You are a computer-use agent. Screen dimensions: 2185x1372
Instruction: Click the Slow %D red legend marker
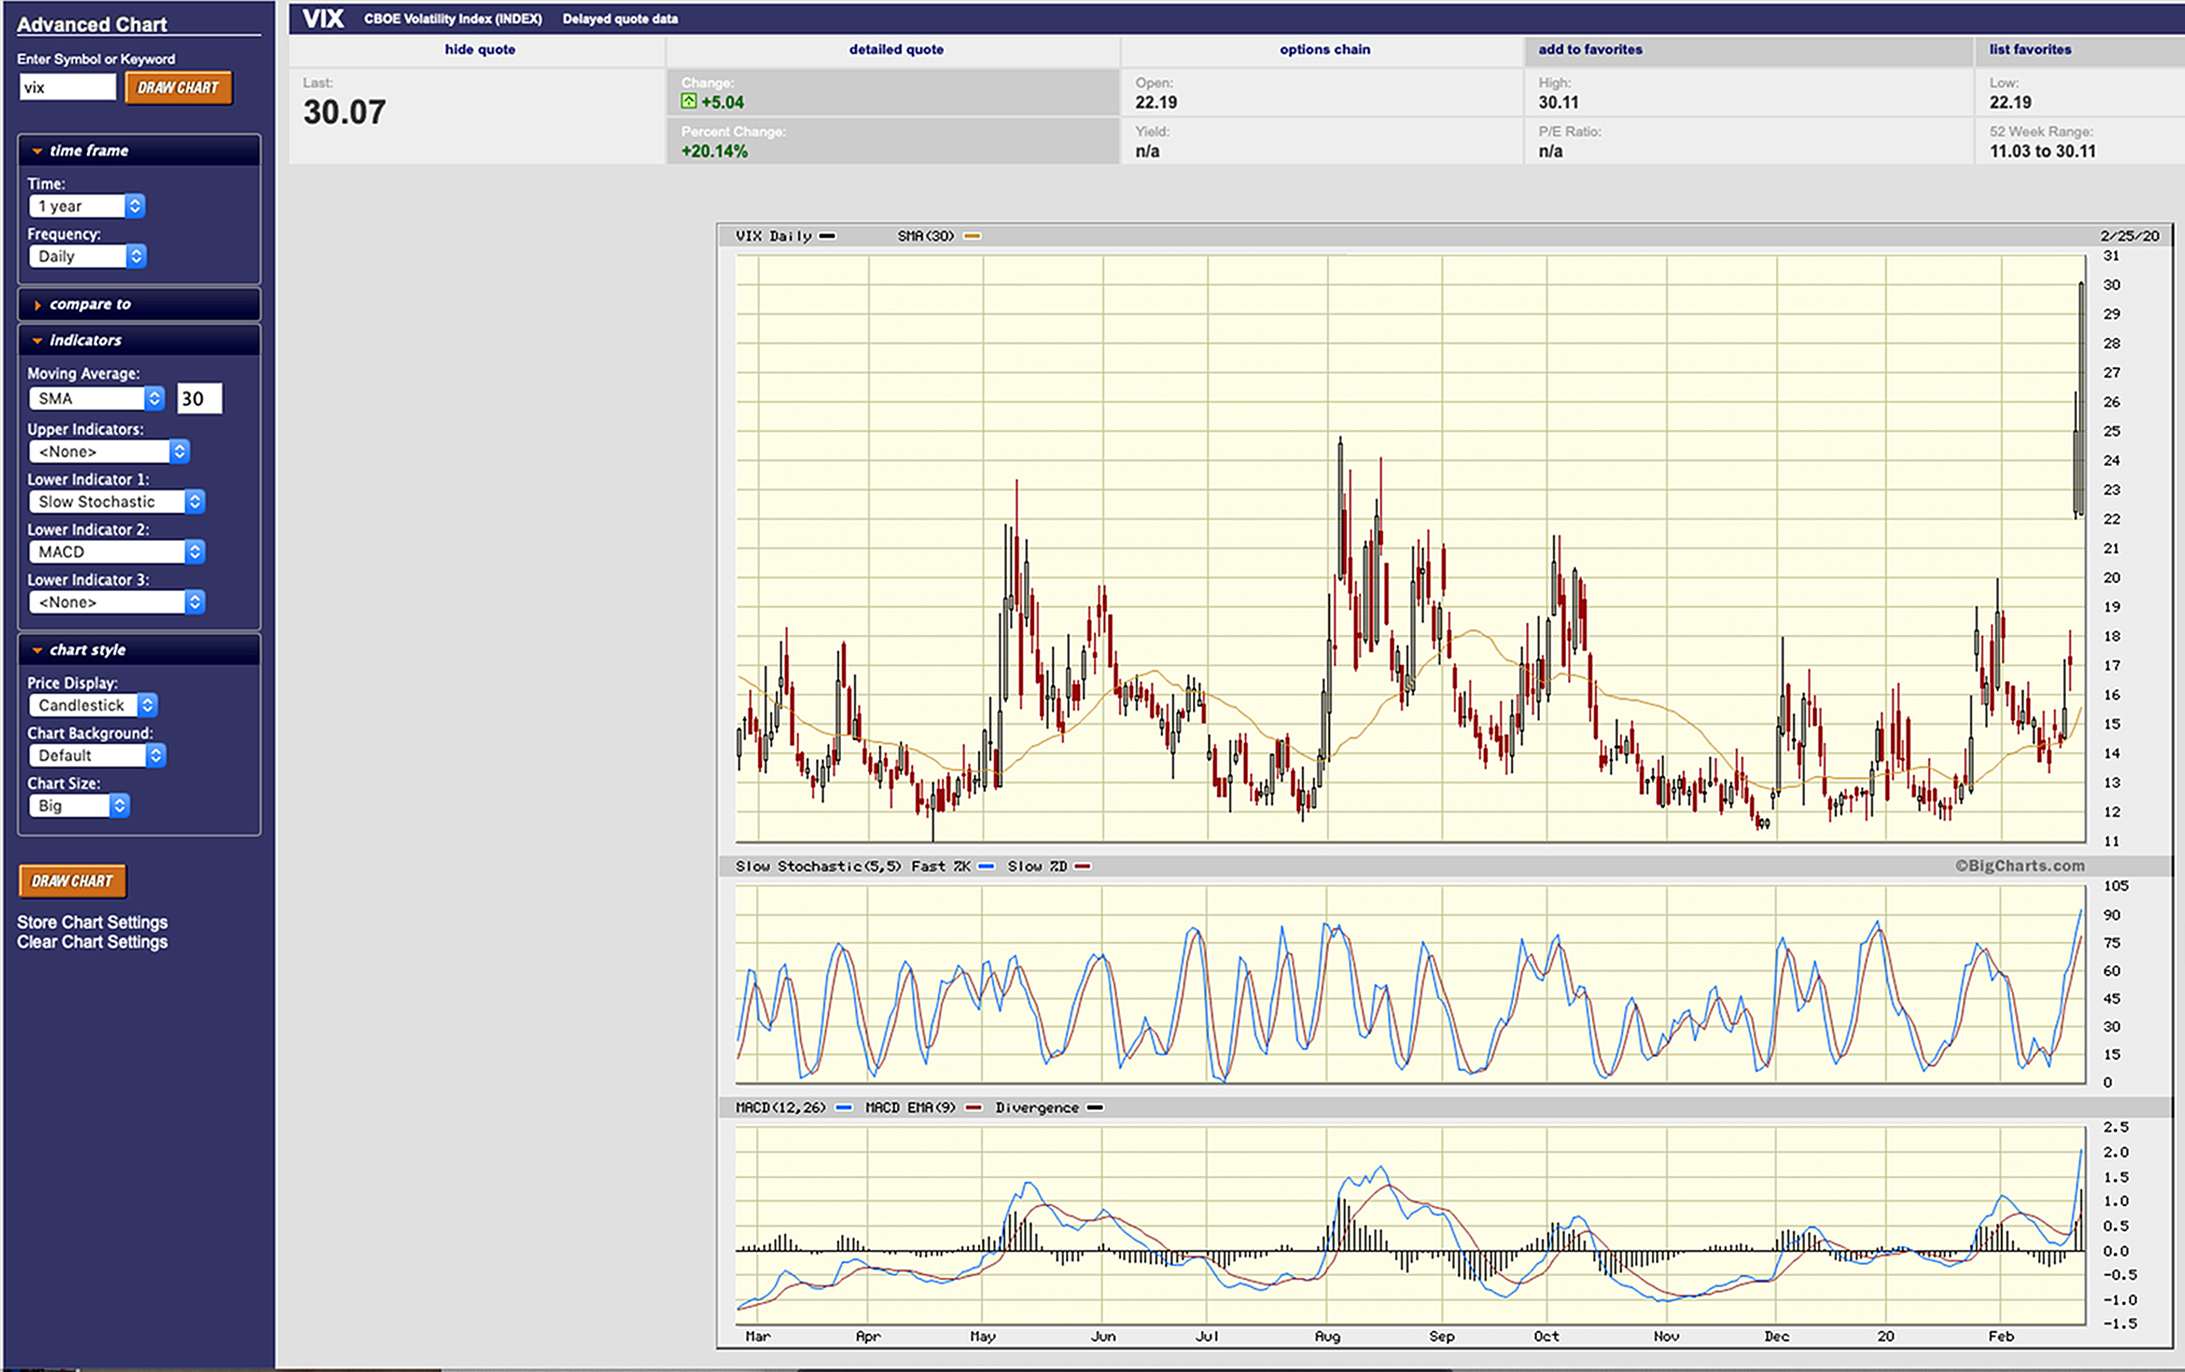coord(1082,867)
